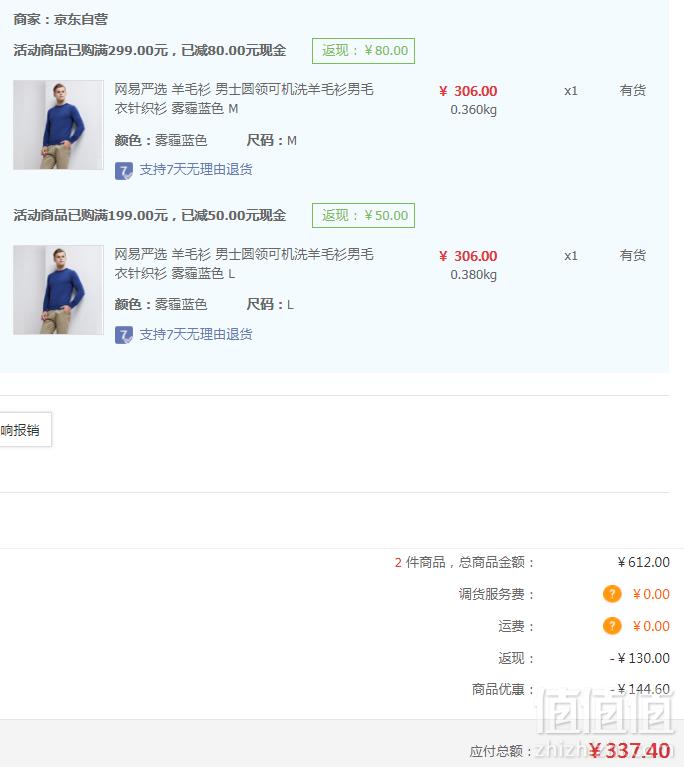The height and width of the screenshot is (767, 684).
Task: Click the 尺码：M size label
Action: 272,141
